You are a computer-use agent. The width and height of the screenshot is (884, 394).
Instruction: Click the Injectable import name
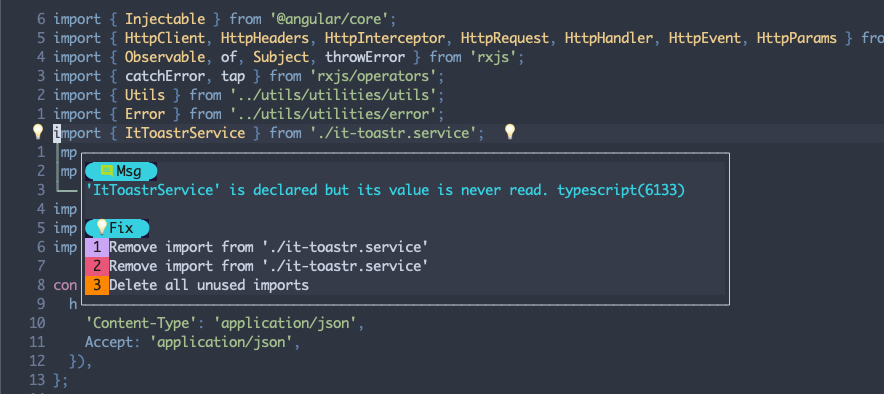tap(165, 19)
